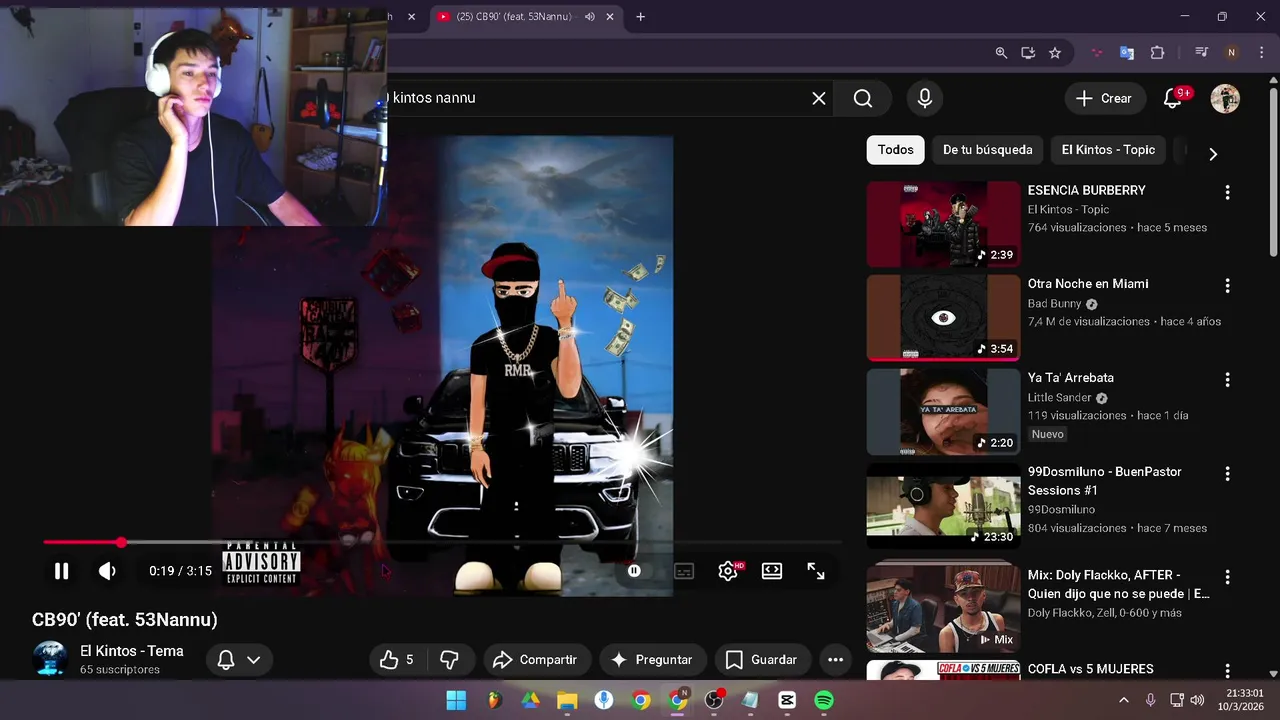Open ESENCIA BURBERRY video thumbnail
The image size is (1280, 720).
pos(943,224)
